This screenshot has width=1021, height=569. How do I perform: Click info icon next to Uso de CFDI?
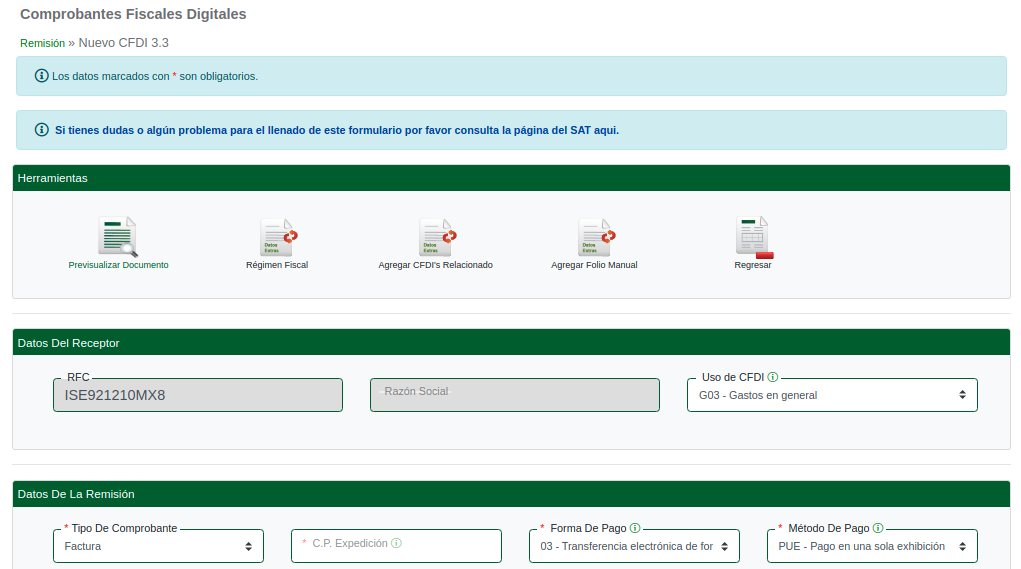pos(773,378)
